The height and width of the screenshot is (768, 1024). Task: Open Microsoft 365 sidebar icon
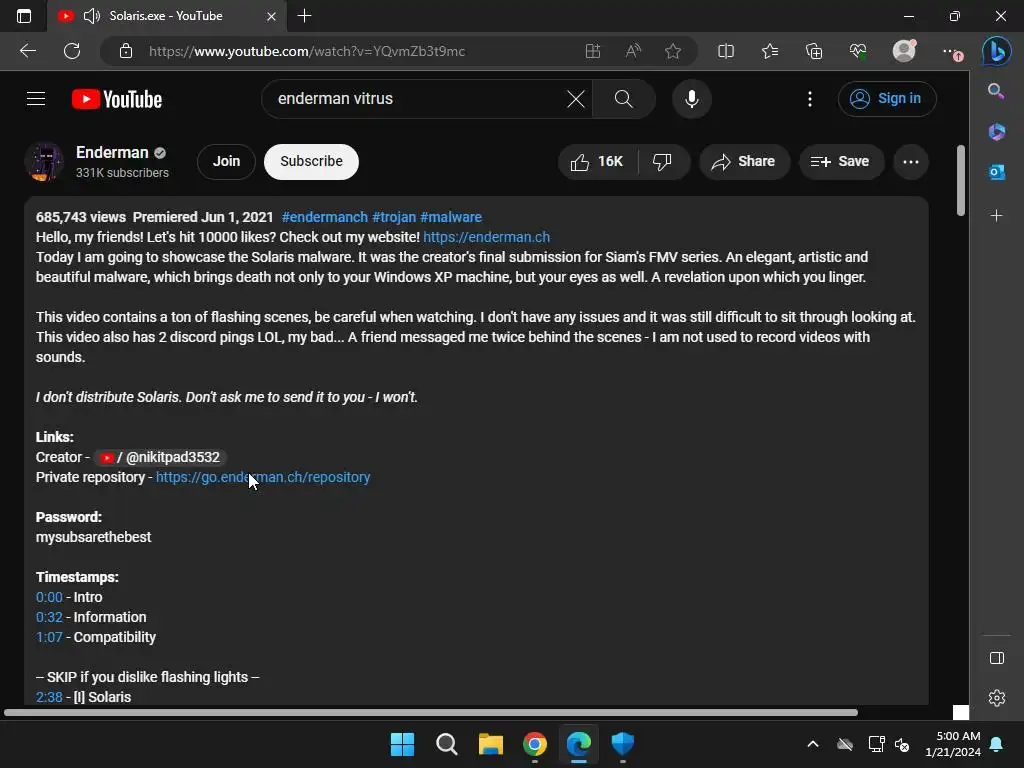[997, 132]
